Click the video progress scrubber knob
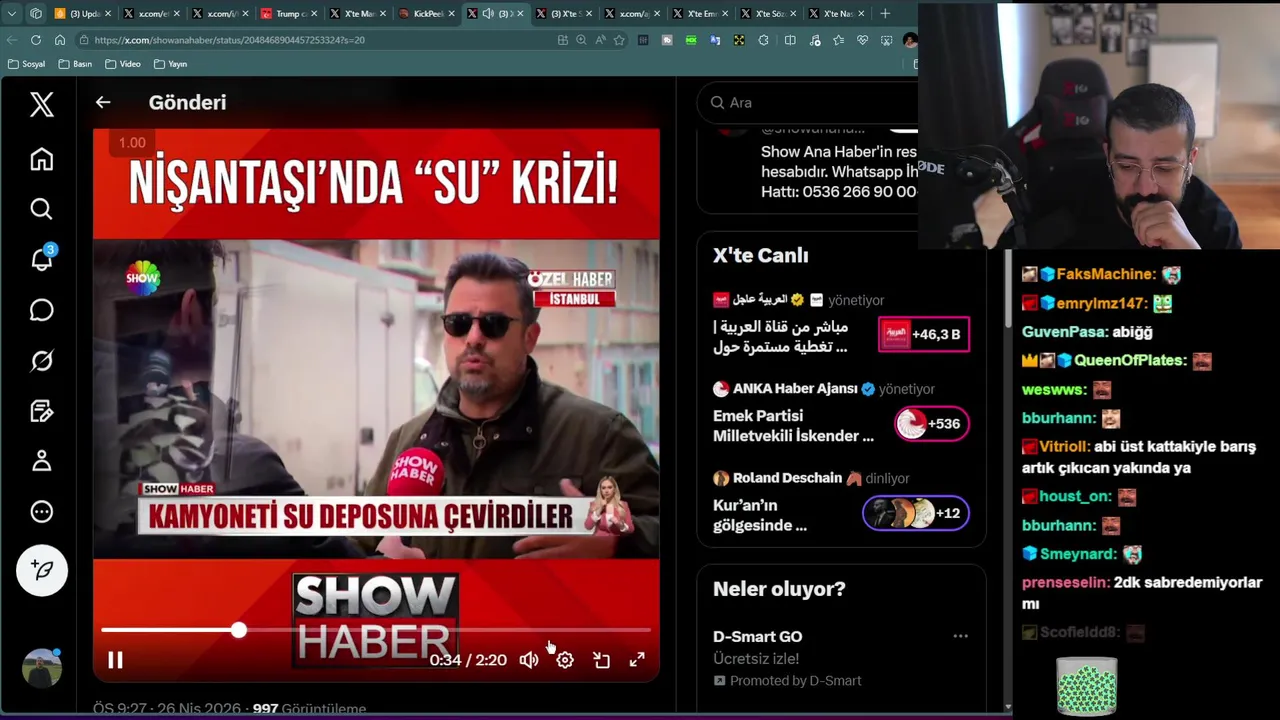This screenshot has height=720, width=1280. click(238, 630)
